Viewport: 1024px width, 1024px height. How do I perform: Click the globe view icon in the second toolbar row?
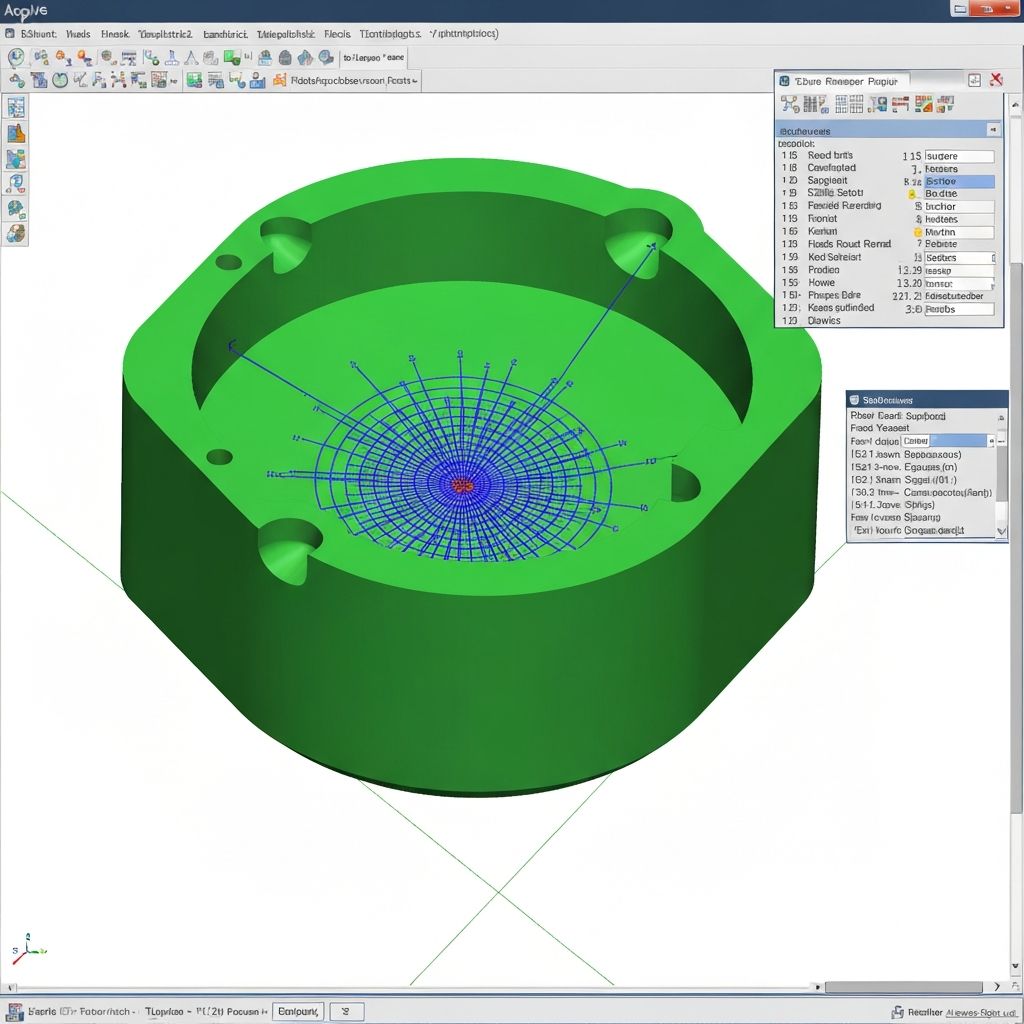(62, 80)
